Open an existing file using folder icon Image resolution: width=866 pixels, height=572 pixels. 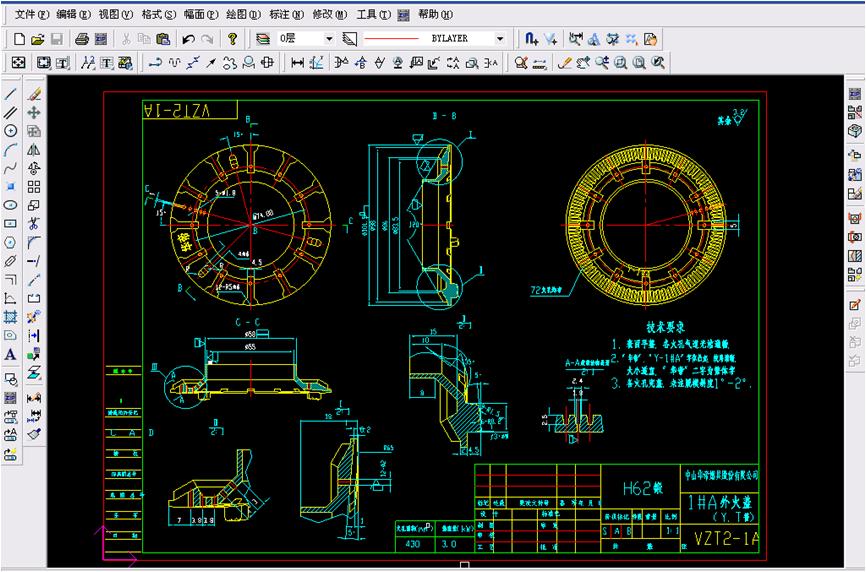pyautogui.click(x=38, y=39)
